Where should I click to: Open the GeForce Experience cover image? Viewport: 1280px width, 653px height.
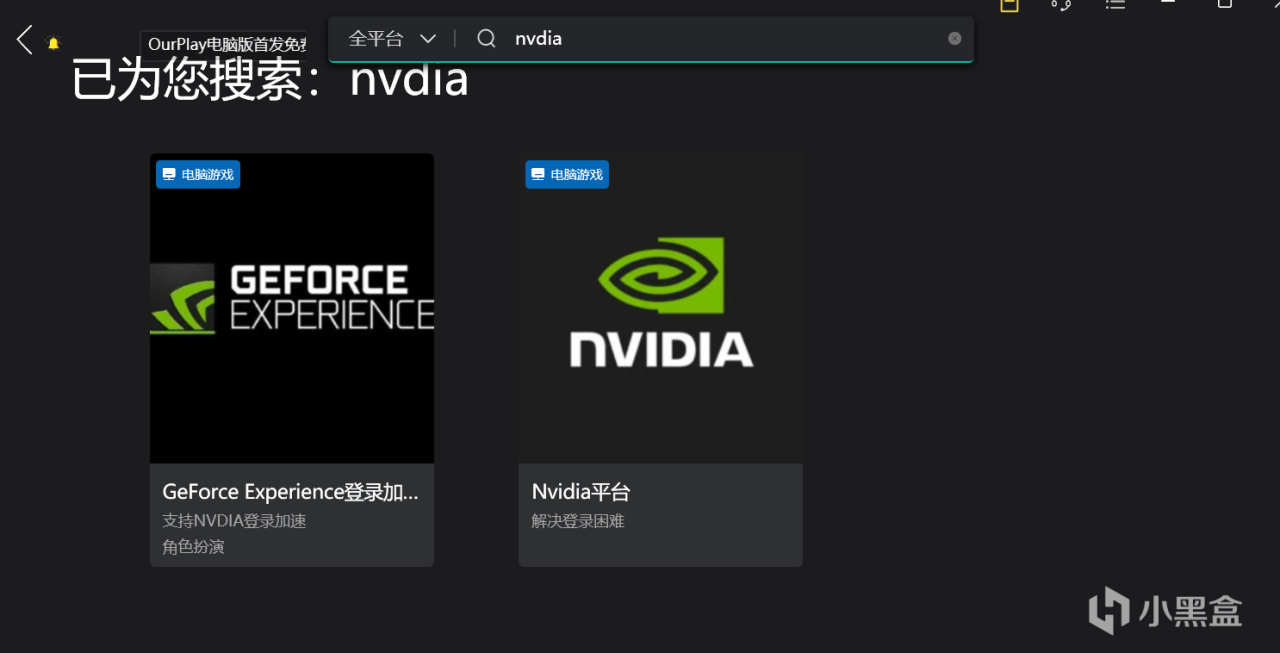coord(292,308)
